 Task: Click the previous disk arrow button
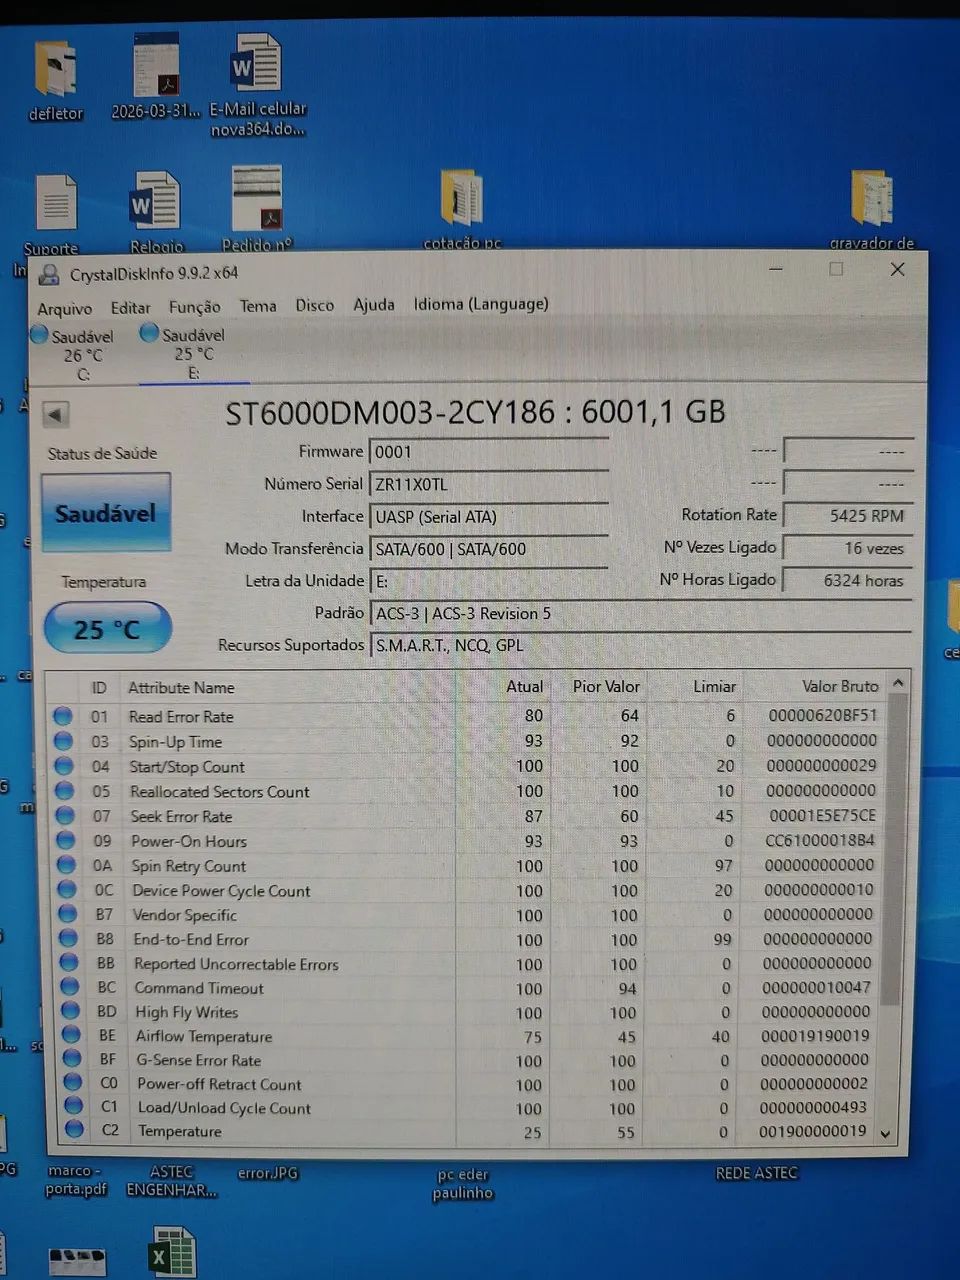(56, 414)
